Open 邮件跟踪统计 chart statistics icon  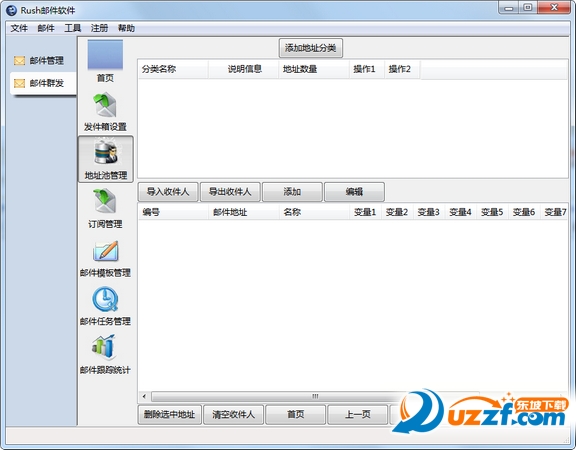click(104, 347)
